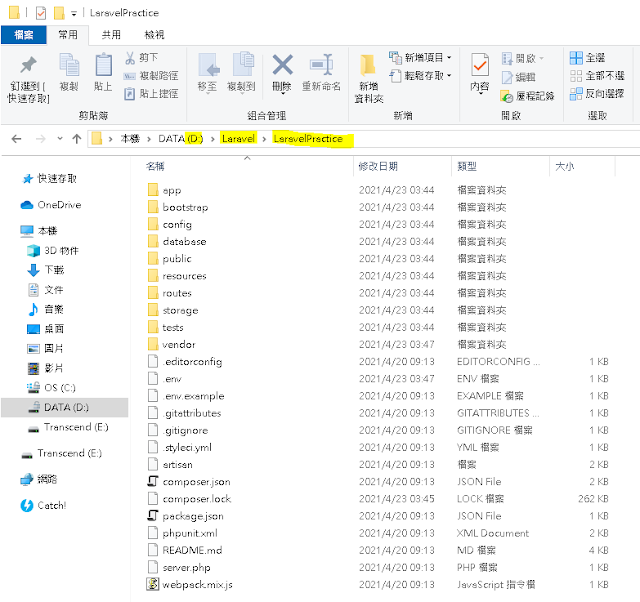
Task: Select the vendor folder
Action: (171, 344)
